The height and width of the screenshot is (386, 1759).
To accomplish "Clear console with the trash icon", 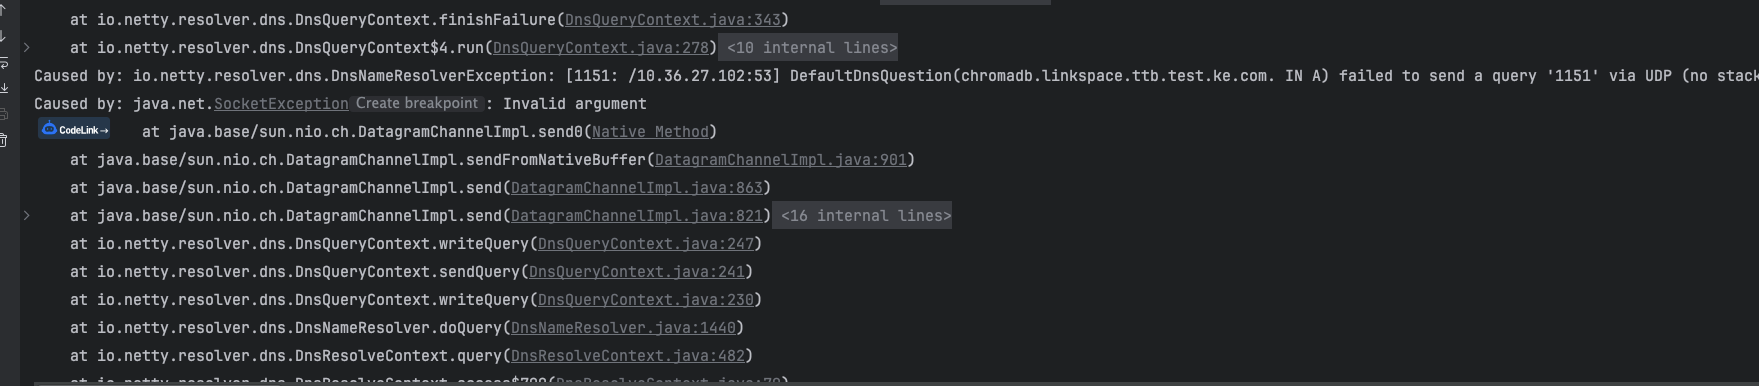I will (x=3, y=140).
